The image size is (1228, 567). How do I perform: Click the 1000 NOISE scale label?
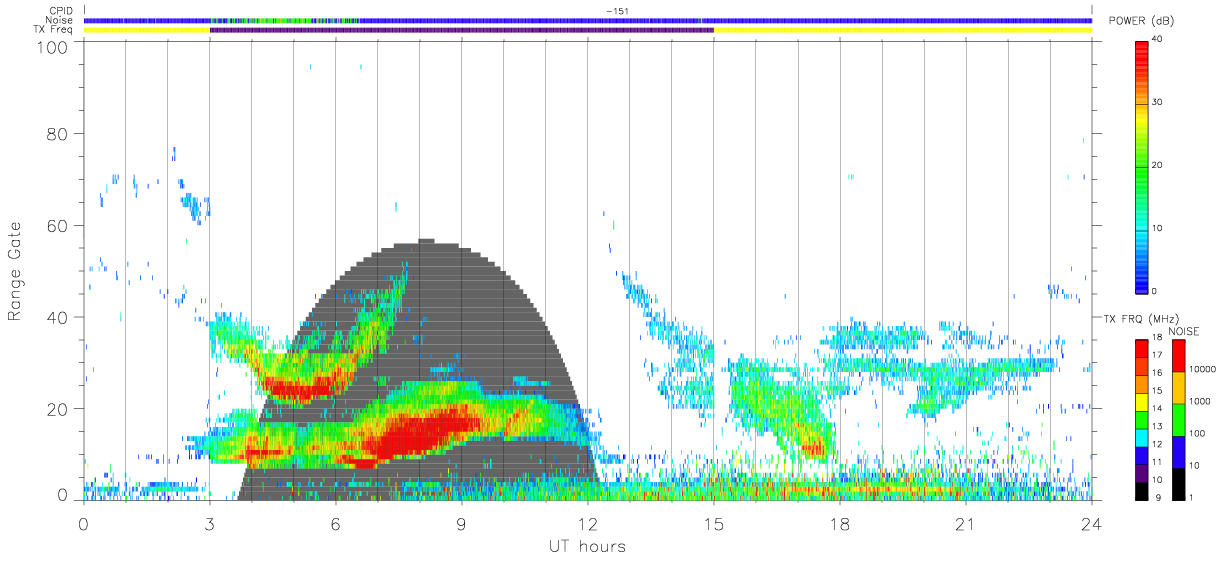[1201, 401]
